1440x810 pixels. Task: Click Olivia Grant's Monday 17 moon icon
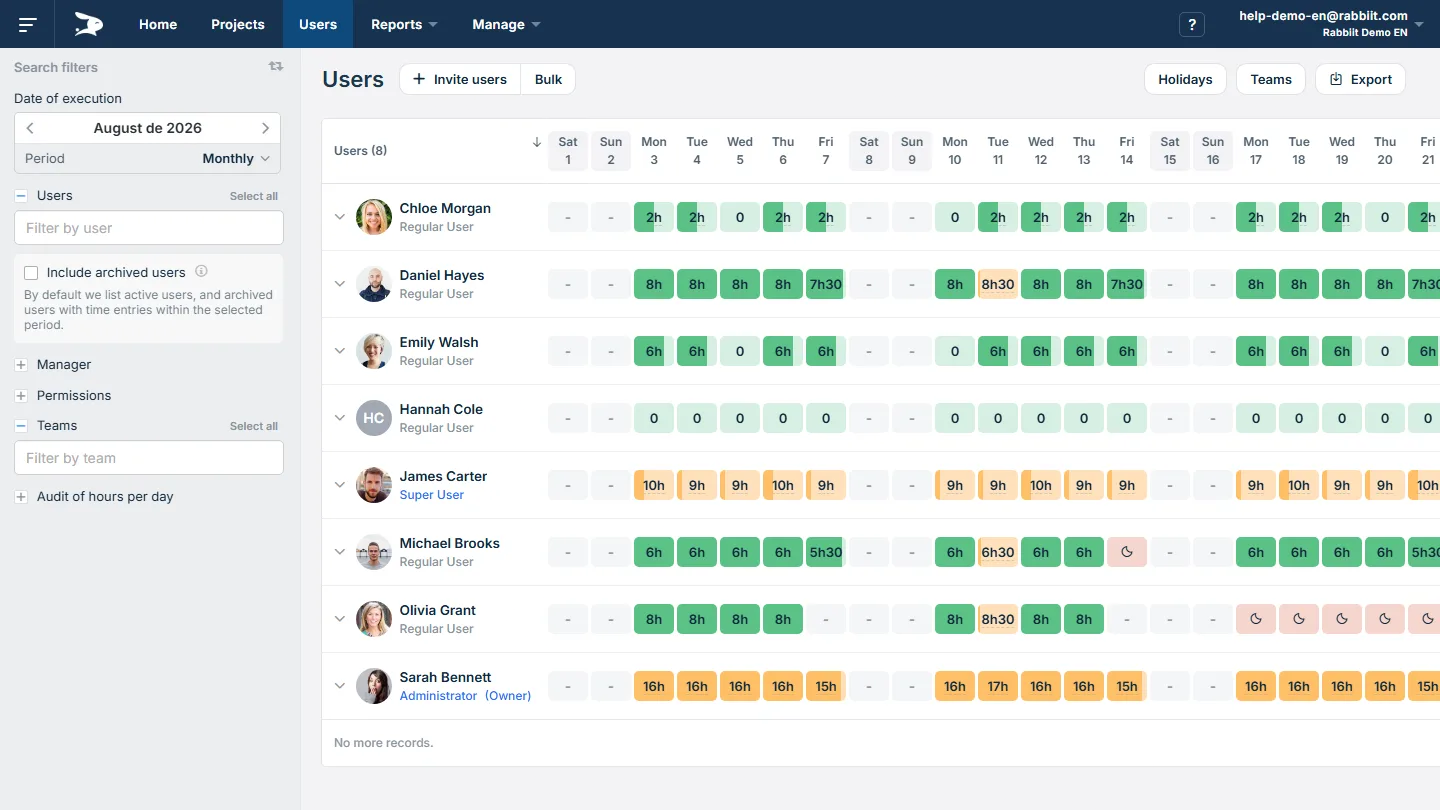pos(1256,619)
